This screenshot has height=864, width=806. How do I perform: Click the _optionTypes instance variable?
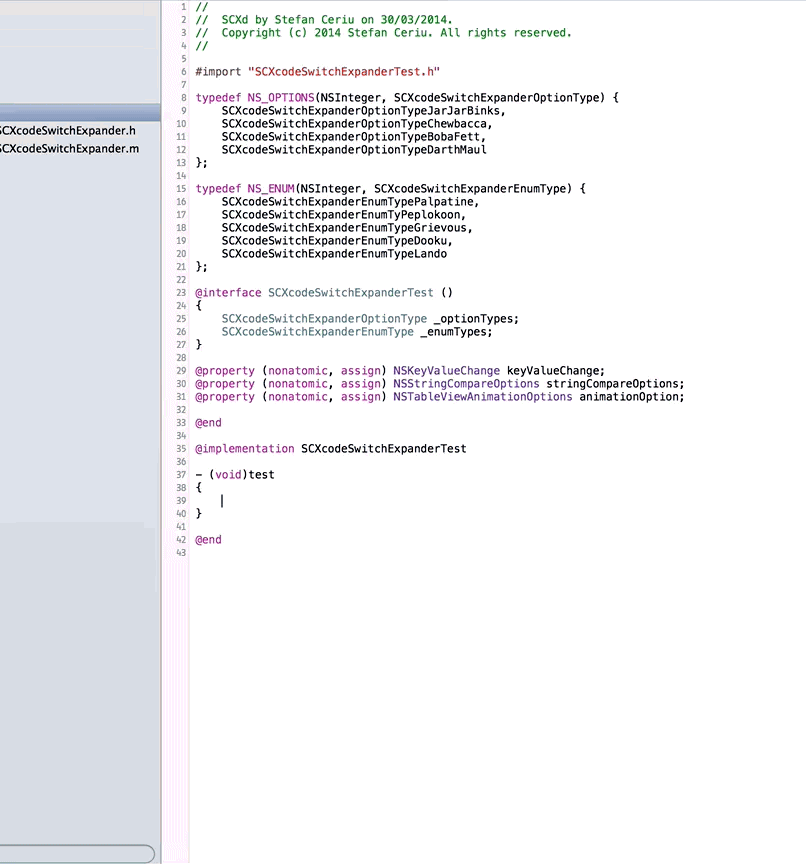tap(475, 318)
